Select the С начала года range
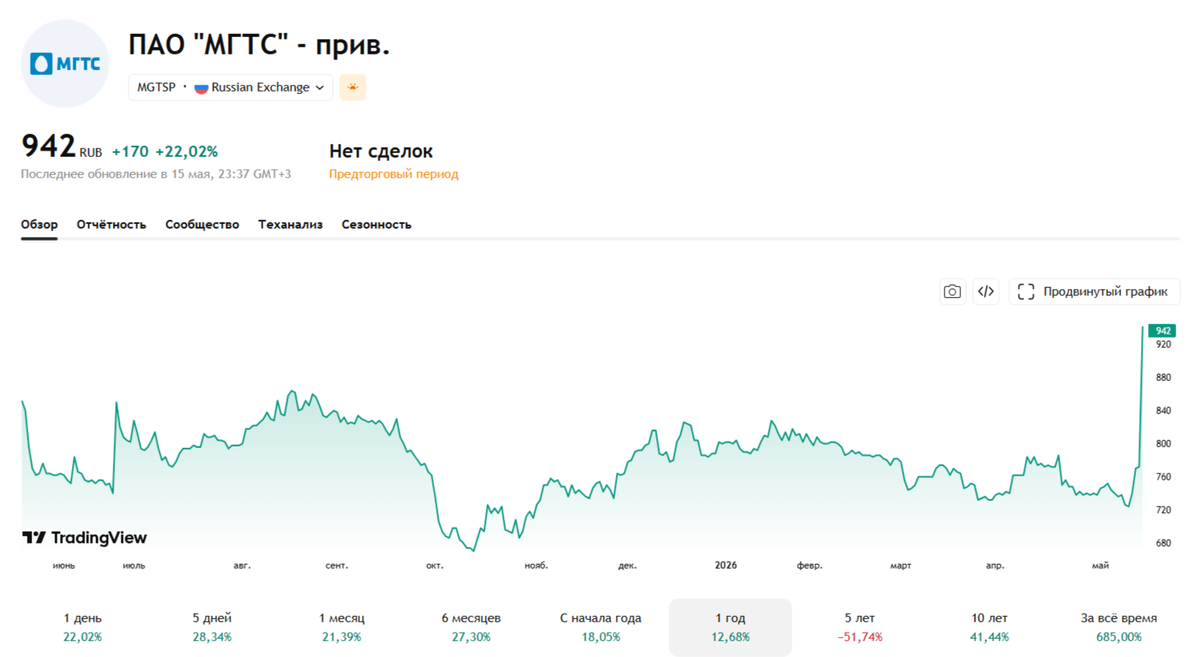The height and width of the screenshot is (657, 1200). [x=601, y=627]
